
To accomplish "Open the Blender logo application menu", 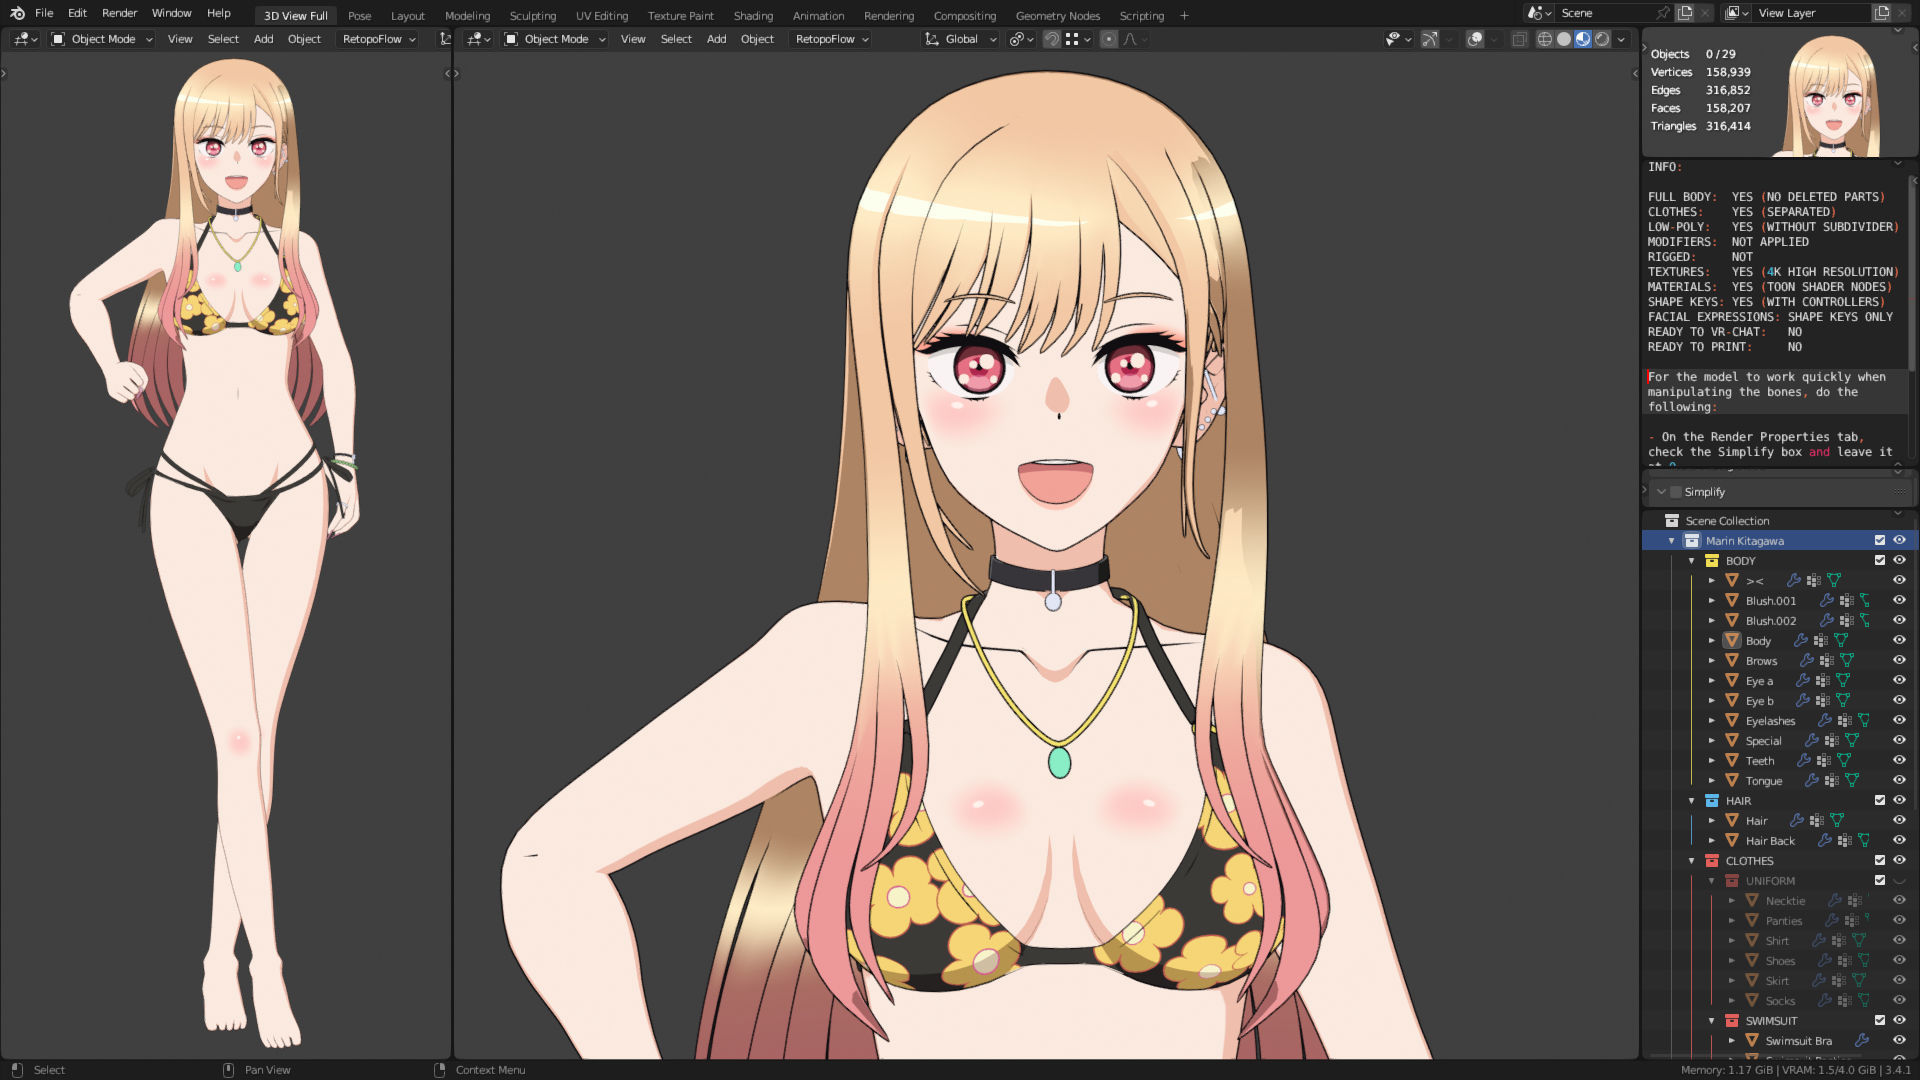I will click(17, 13).
